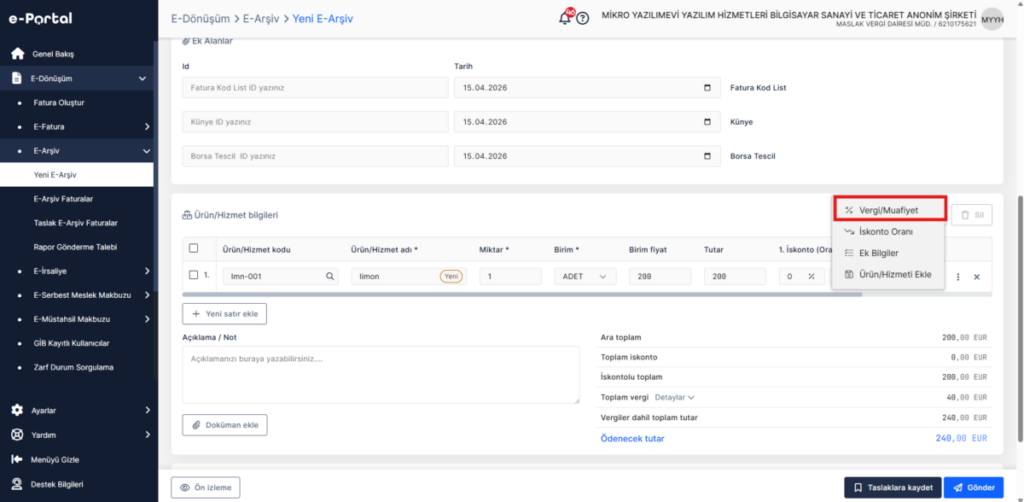Image resolution: width=1024 pixels, height=502 pixels.
Task: Collapse the E-Arşiv submenu
Action: 147,151
